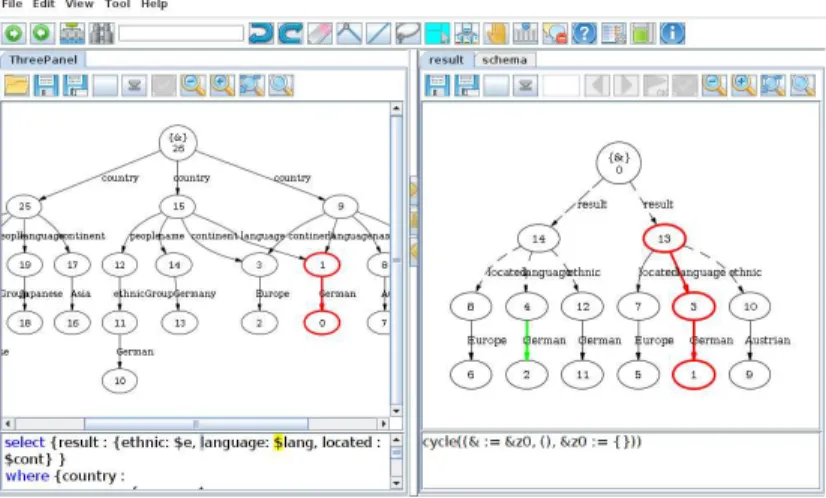Click the notebook list settings icon
The image size is (826, 498).
click(x=614, y=33)
